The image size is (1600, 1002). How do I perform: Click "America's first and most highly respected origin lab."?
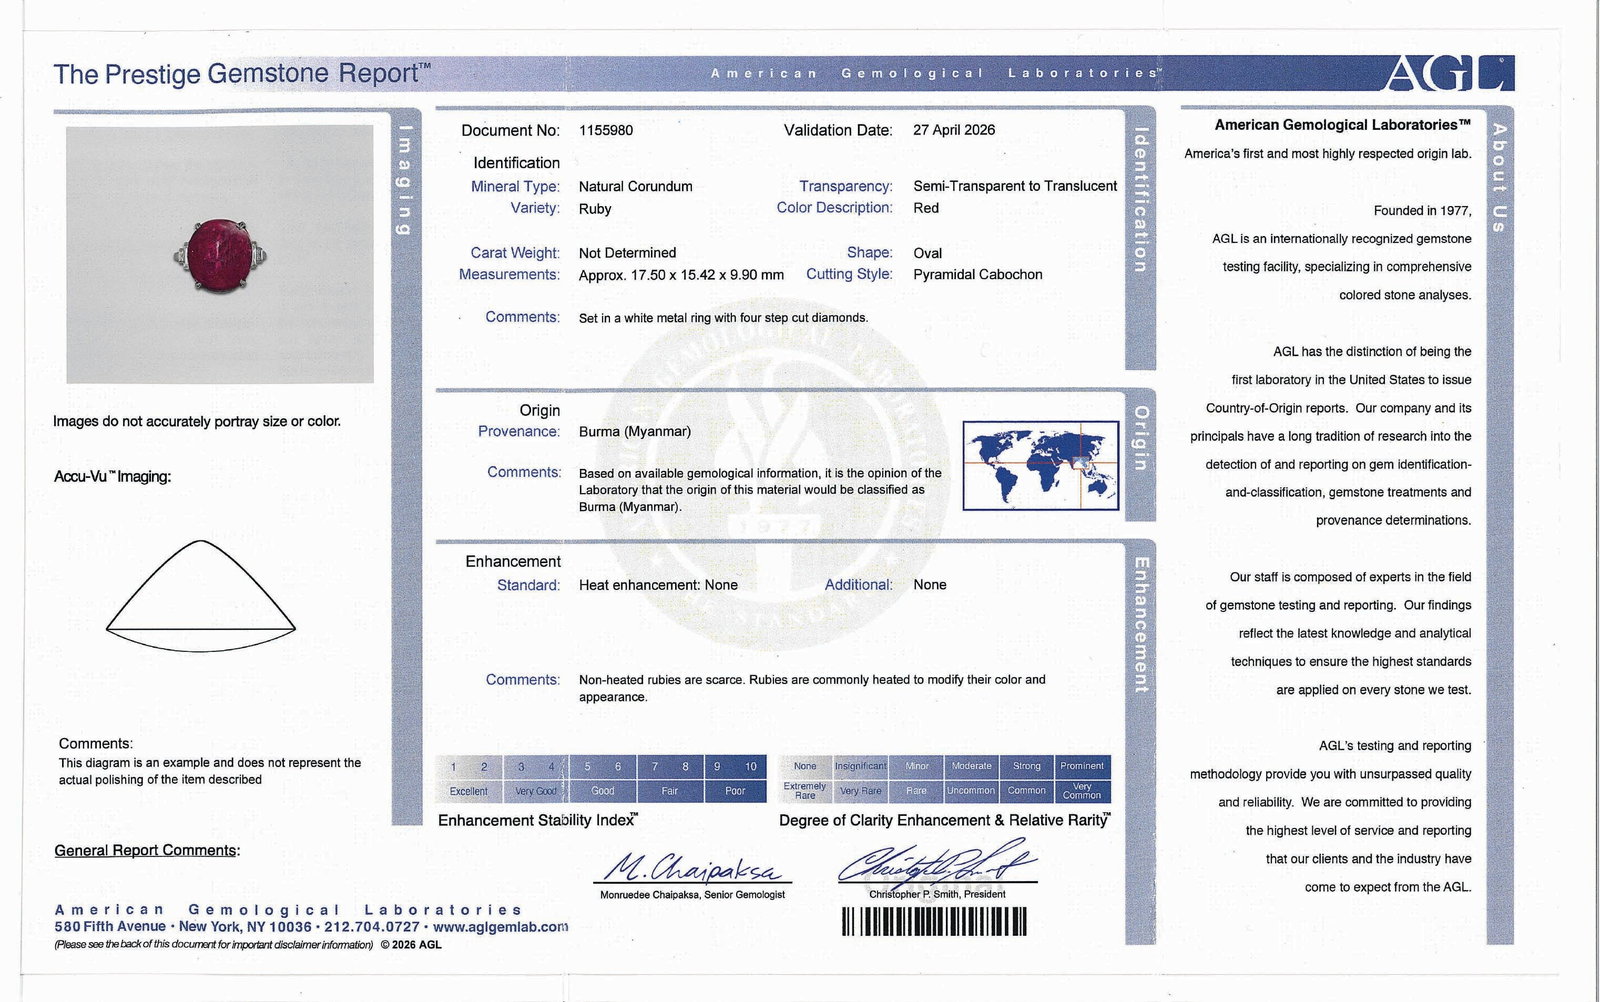click(1328, 154)
